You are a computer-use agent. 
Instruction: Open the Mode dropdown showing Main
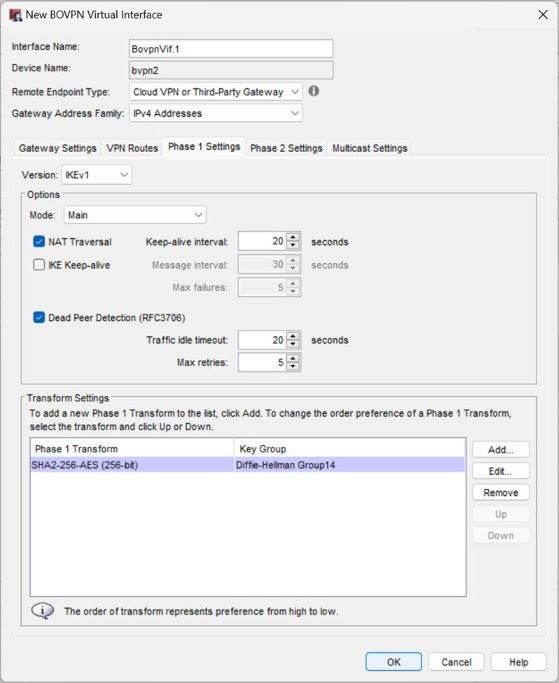tap(135, 215)
